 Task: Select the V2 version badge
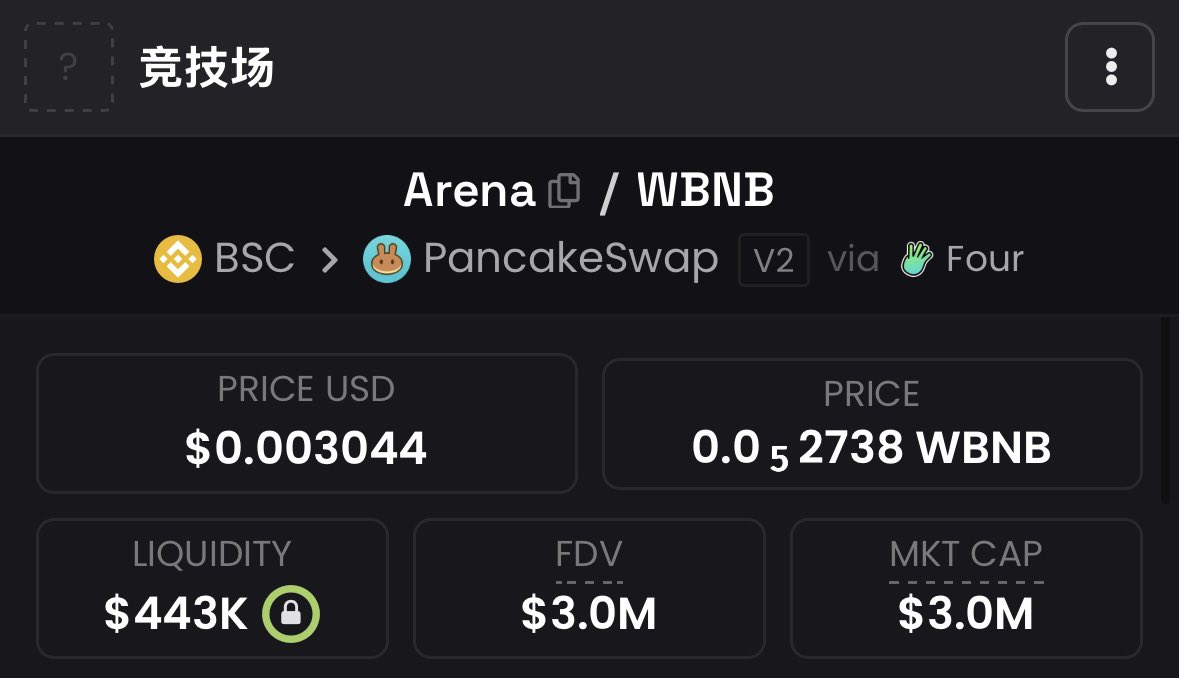774,260
